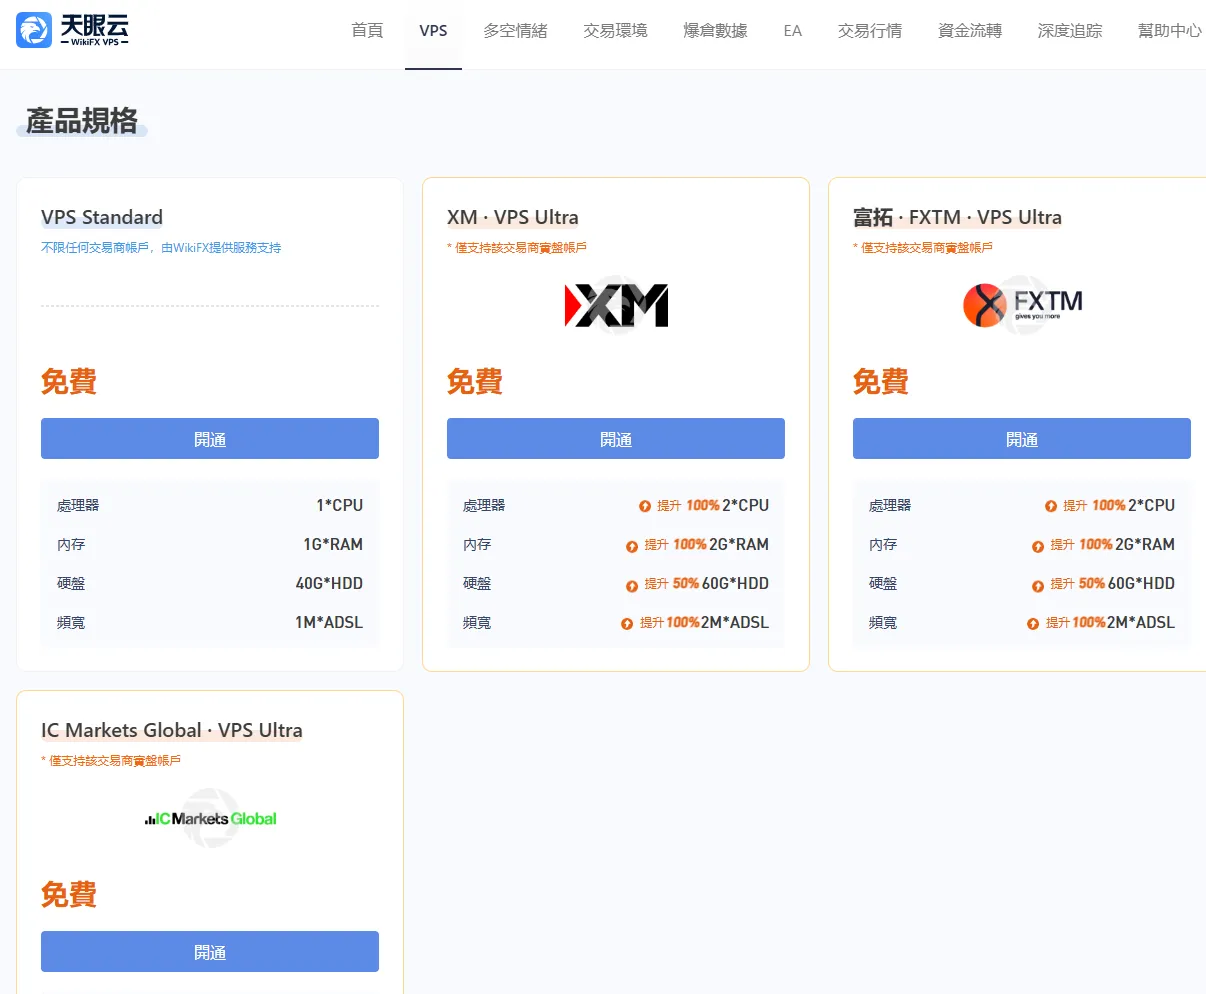Image resolution: width=1206 pixels, height=994 pixels.
Task: Click upgrade arrow icon beside FXTM 60G*HDD
Action: [1038, 586]
